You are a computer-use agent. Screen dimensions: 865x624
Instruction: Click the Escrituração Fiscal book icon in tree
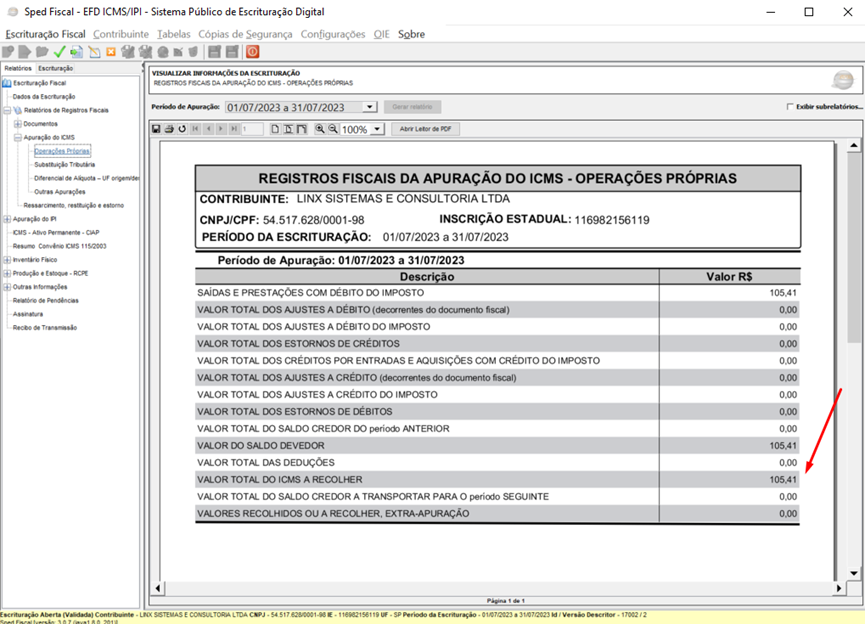coord(7,83)
